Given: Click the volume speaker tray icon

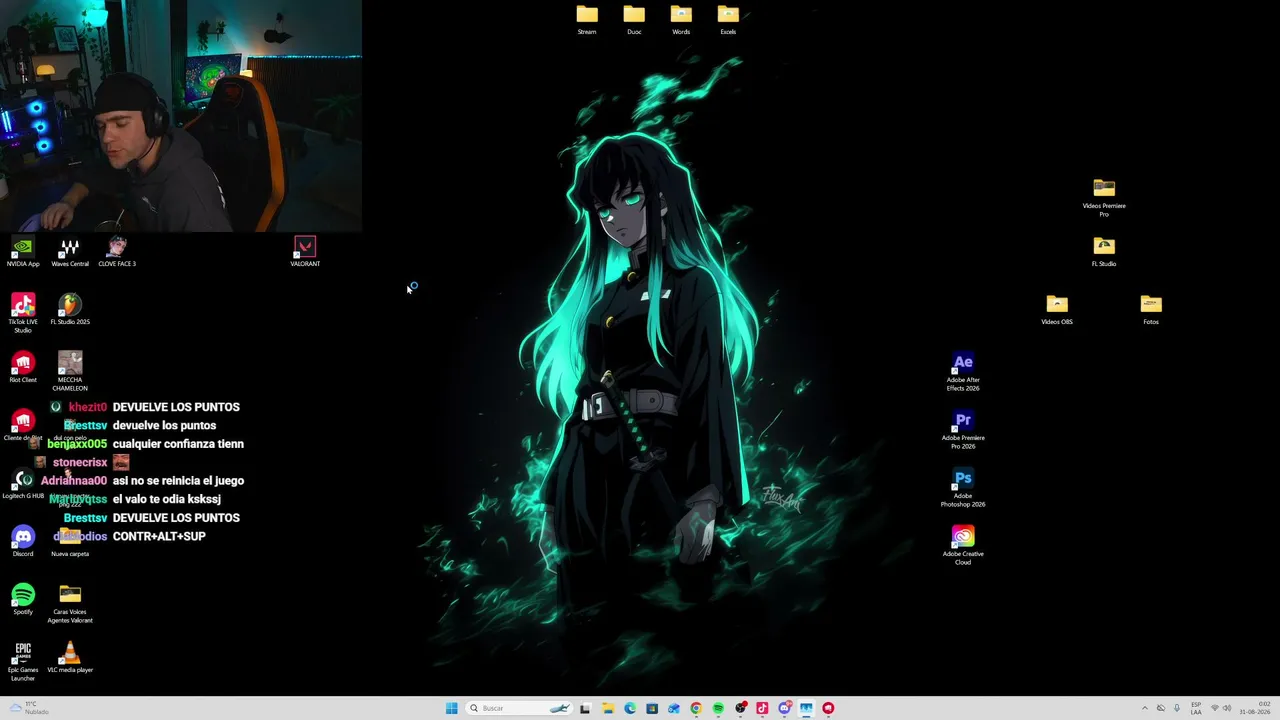Looking at the screenshot, I should pos(1227,708).
